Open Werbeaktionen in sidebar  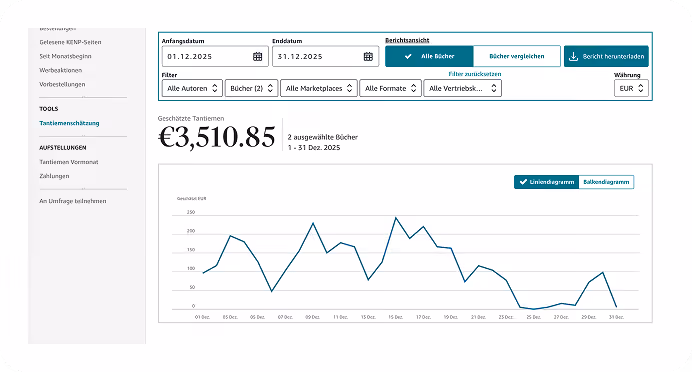tap(60, 70)
